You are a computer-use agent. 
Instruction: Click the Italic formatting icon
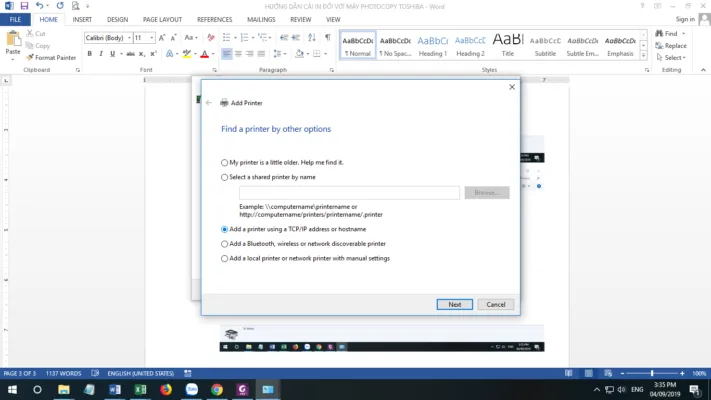point(101,54)
